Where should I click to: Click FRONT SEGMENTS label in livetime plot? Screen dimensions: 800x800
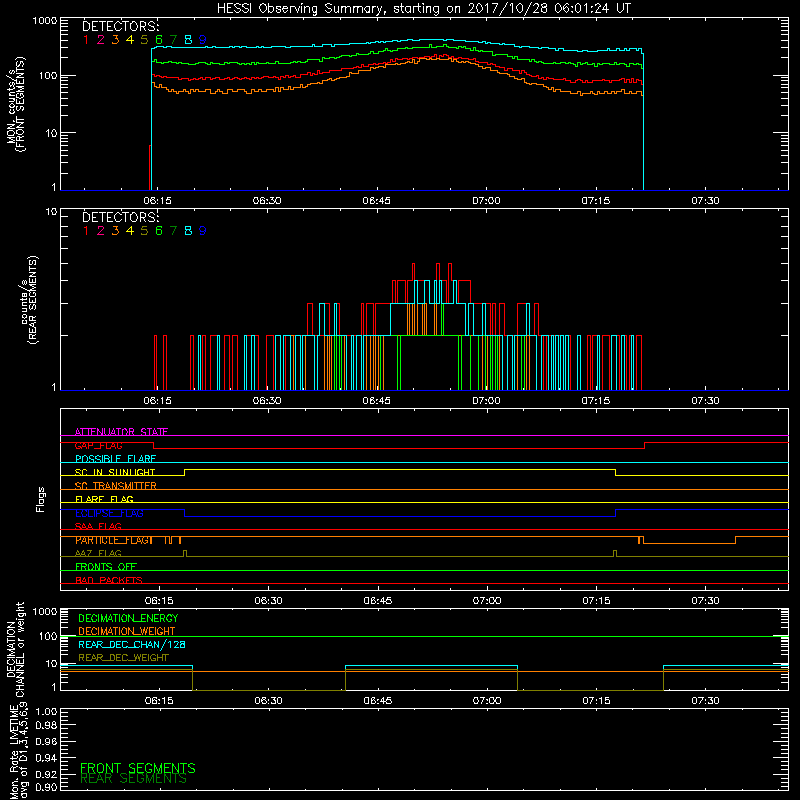138,768
